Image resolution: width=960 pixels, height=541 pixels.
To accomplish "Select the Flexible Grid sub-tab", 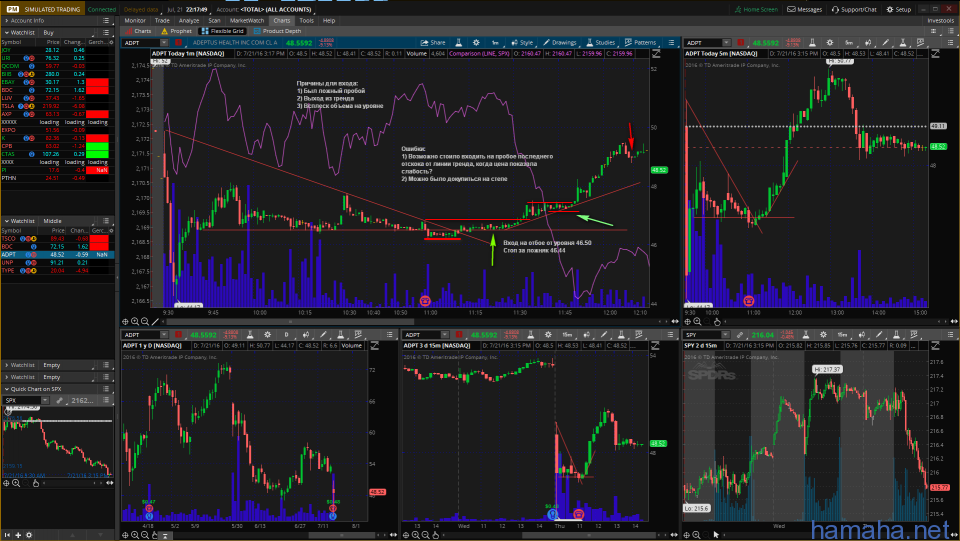I will pyautogui.click(x=222, y=31).
